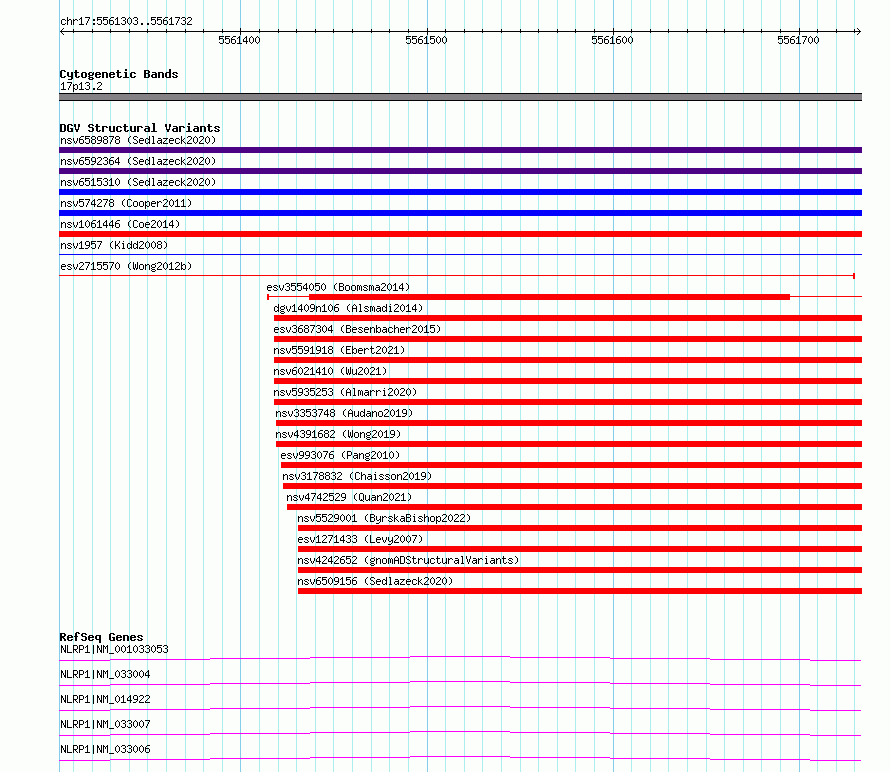Click transcript NLRP1|NM_033007
This screenshot has width=890, height=772.
click(105, 724)
